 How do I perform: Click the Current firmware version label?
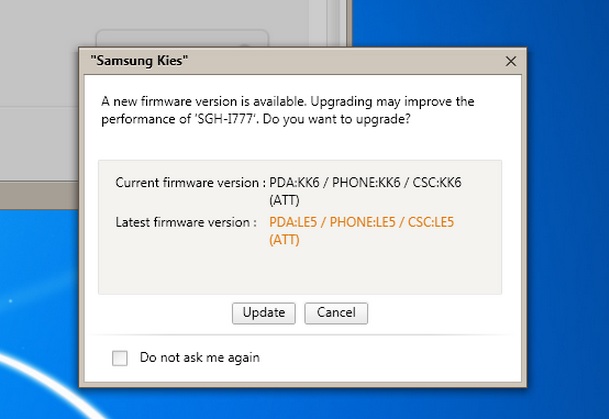pyautogui.click(x=190, y=183)
